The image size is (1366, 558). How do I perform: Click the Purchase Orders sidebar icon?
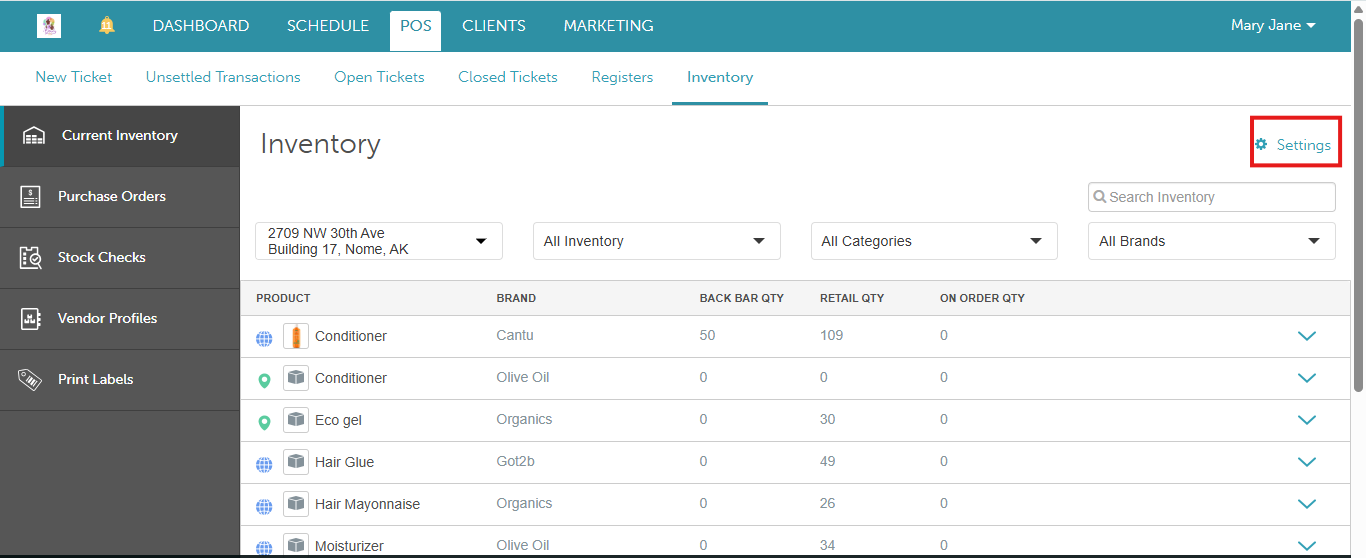(x=30, y=197)
